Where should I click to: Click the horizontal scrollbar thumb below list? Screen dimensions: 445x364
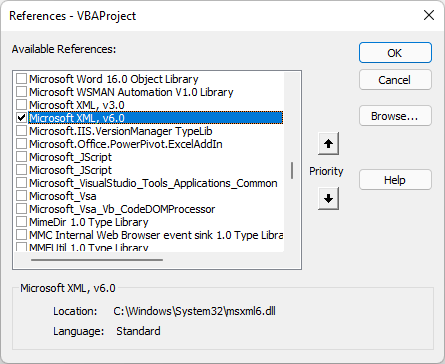pos(97,260)
